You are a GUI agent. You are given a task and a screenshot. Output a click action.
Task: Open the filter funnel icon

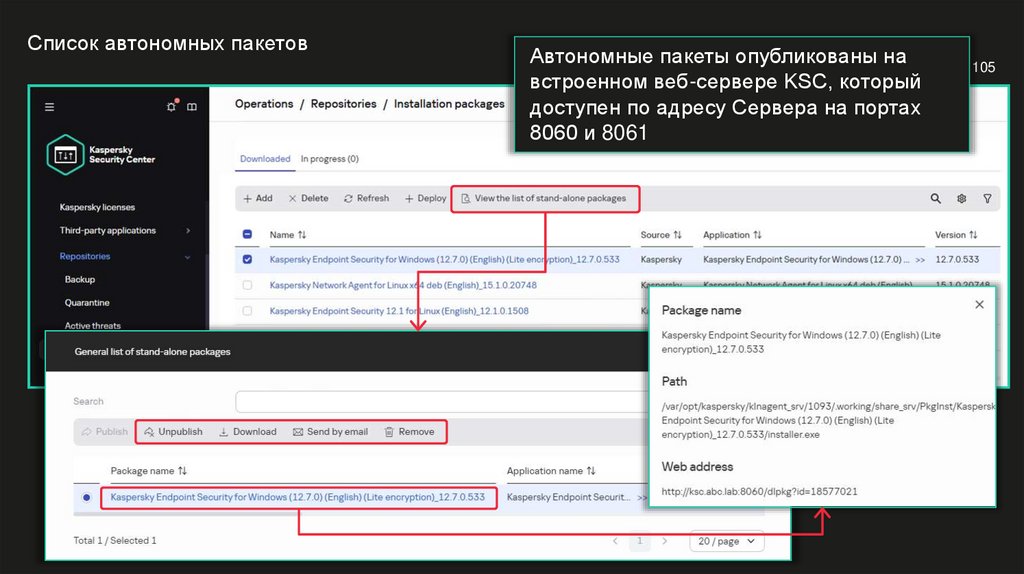[987, 199]
